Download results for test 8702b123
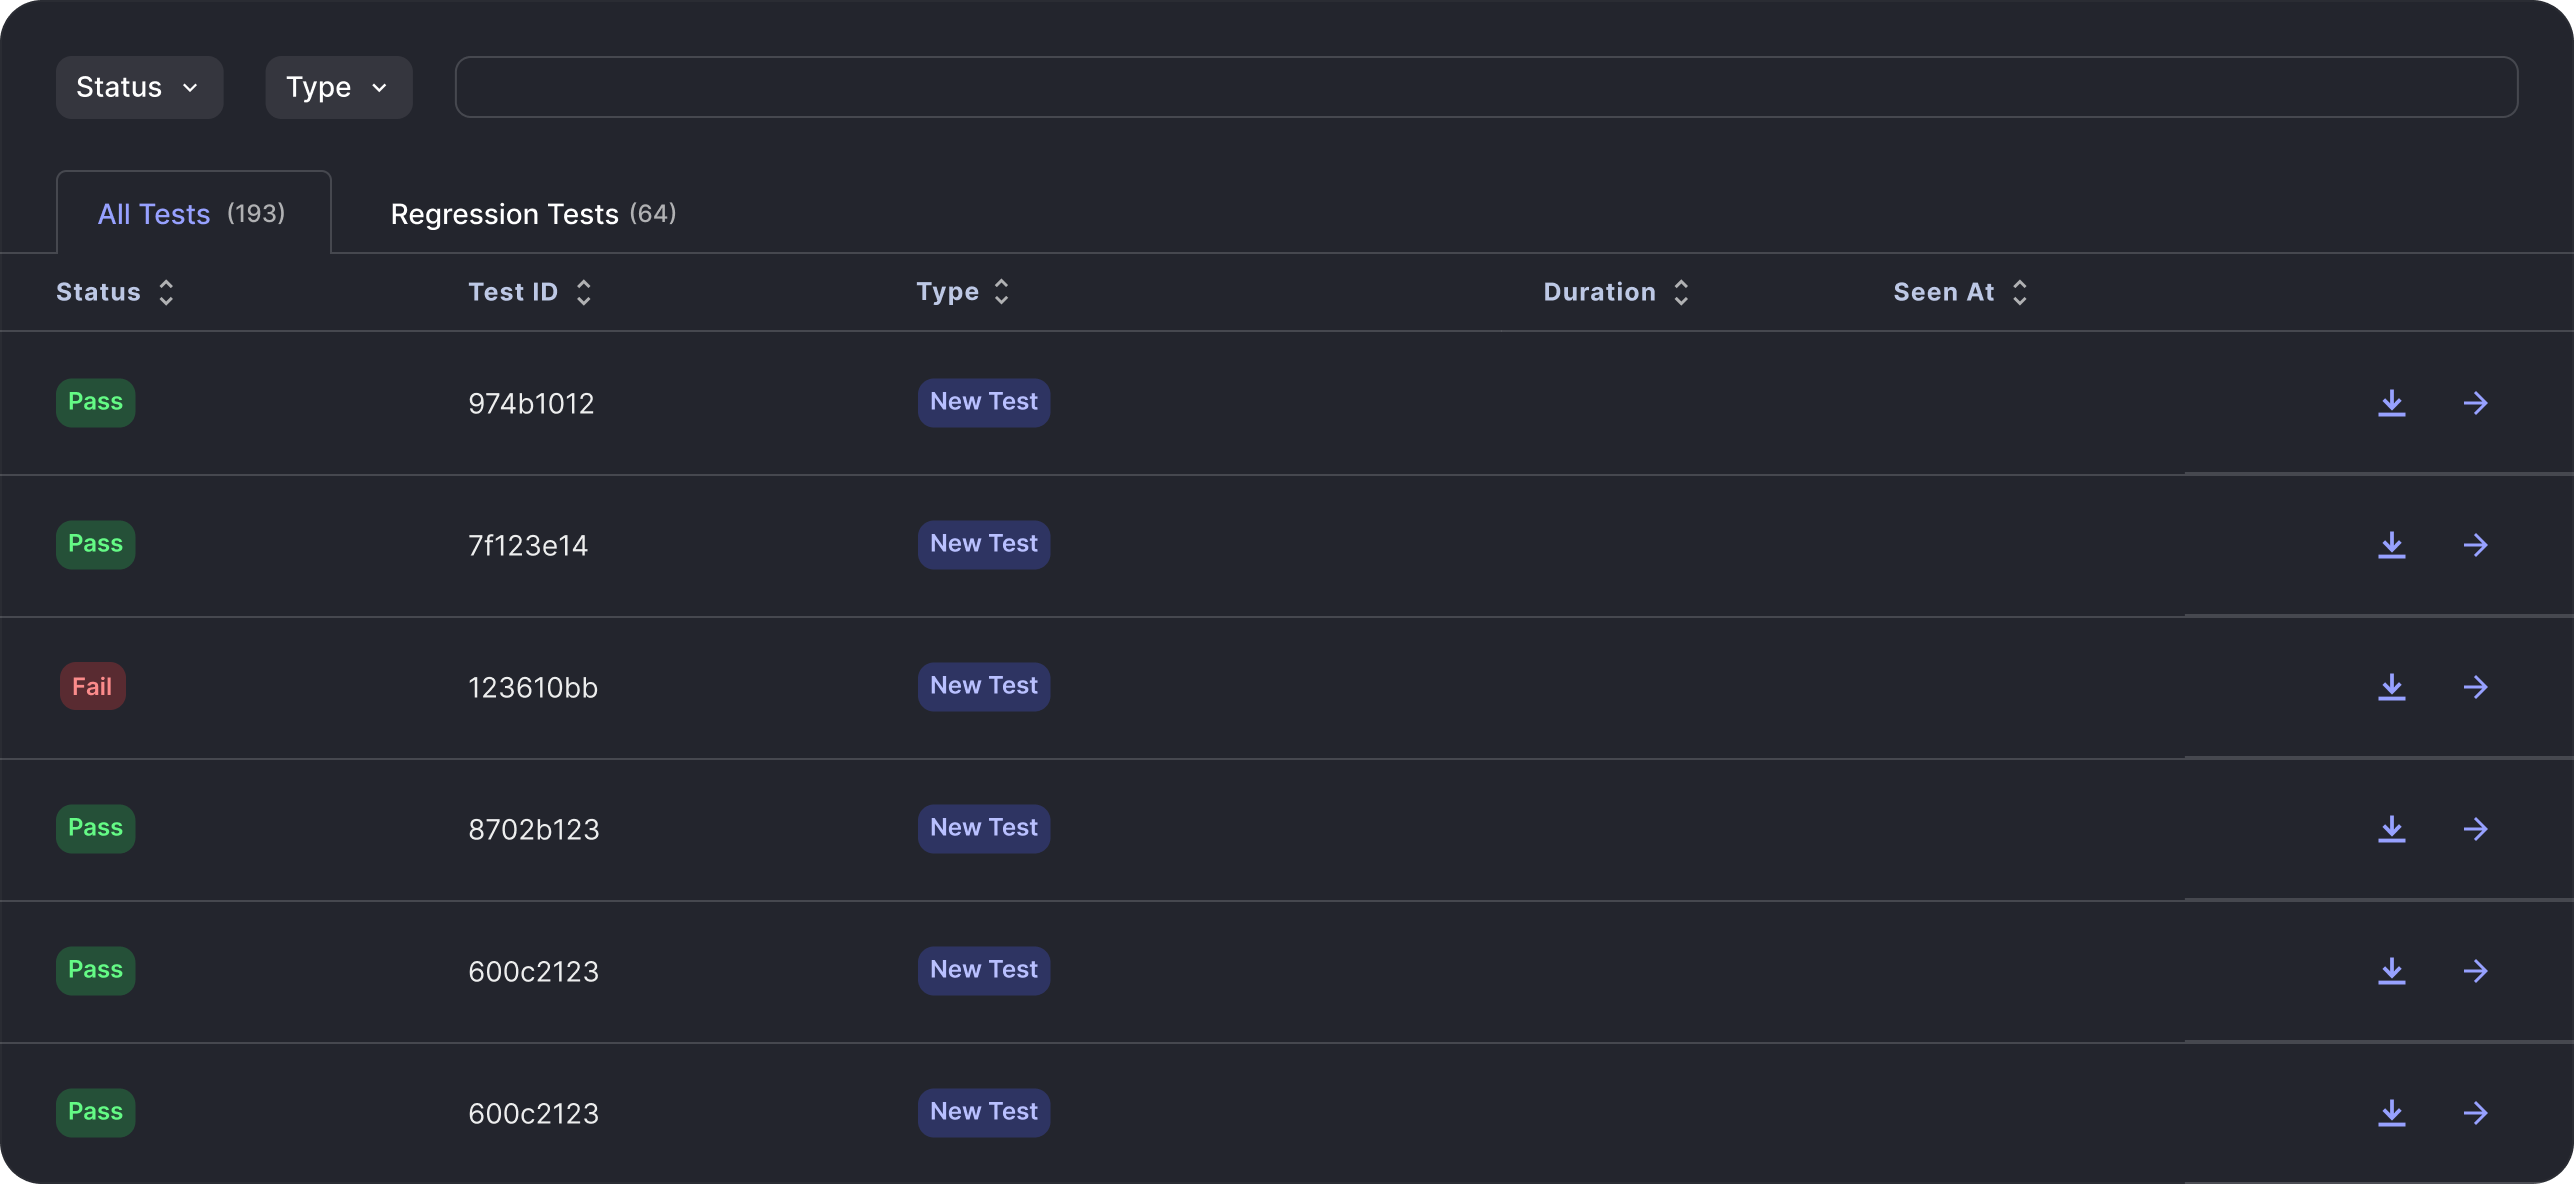 (x=2391, y=829)
